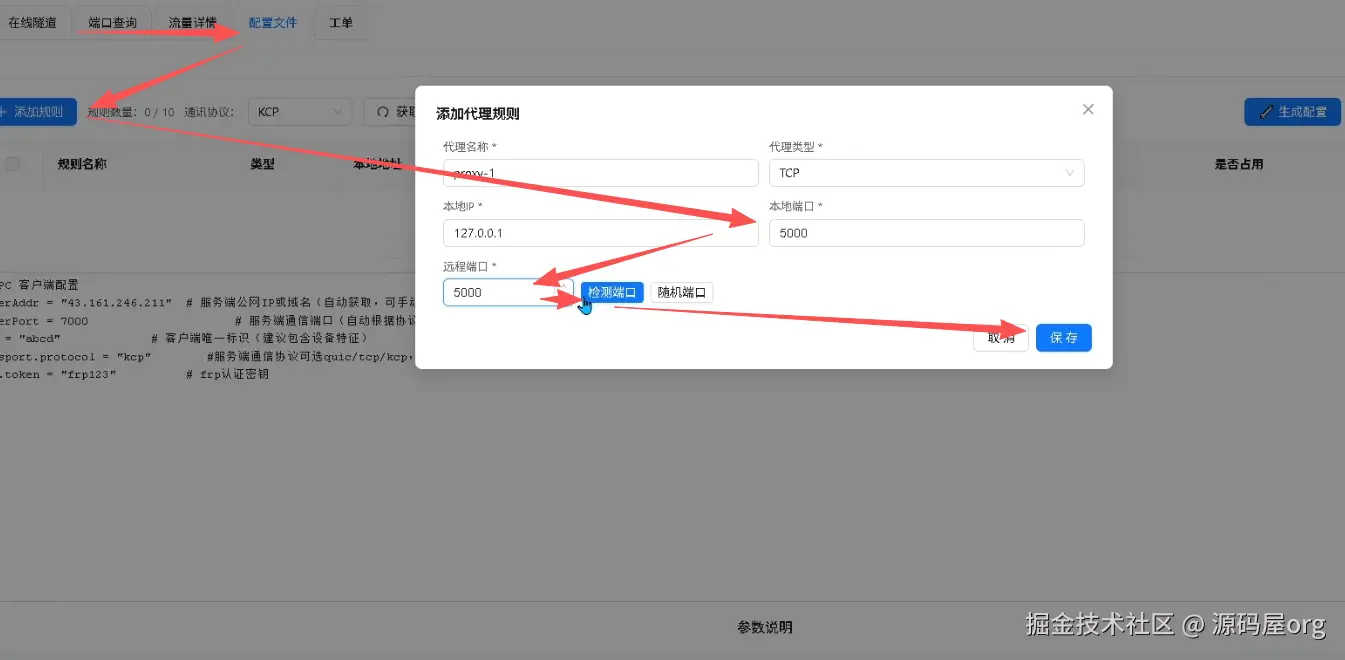Switch to the 在线隧道 tab
Image resolution: width=1345 pixels, height=660 pixels.
(x=34, y=22)
